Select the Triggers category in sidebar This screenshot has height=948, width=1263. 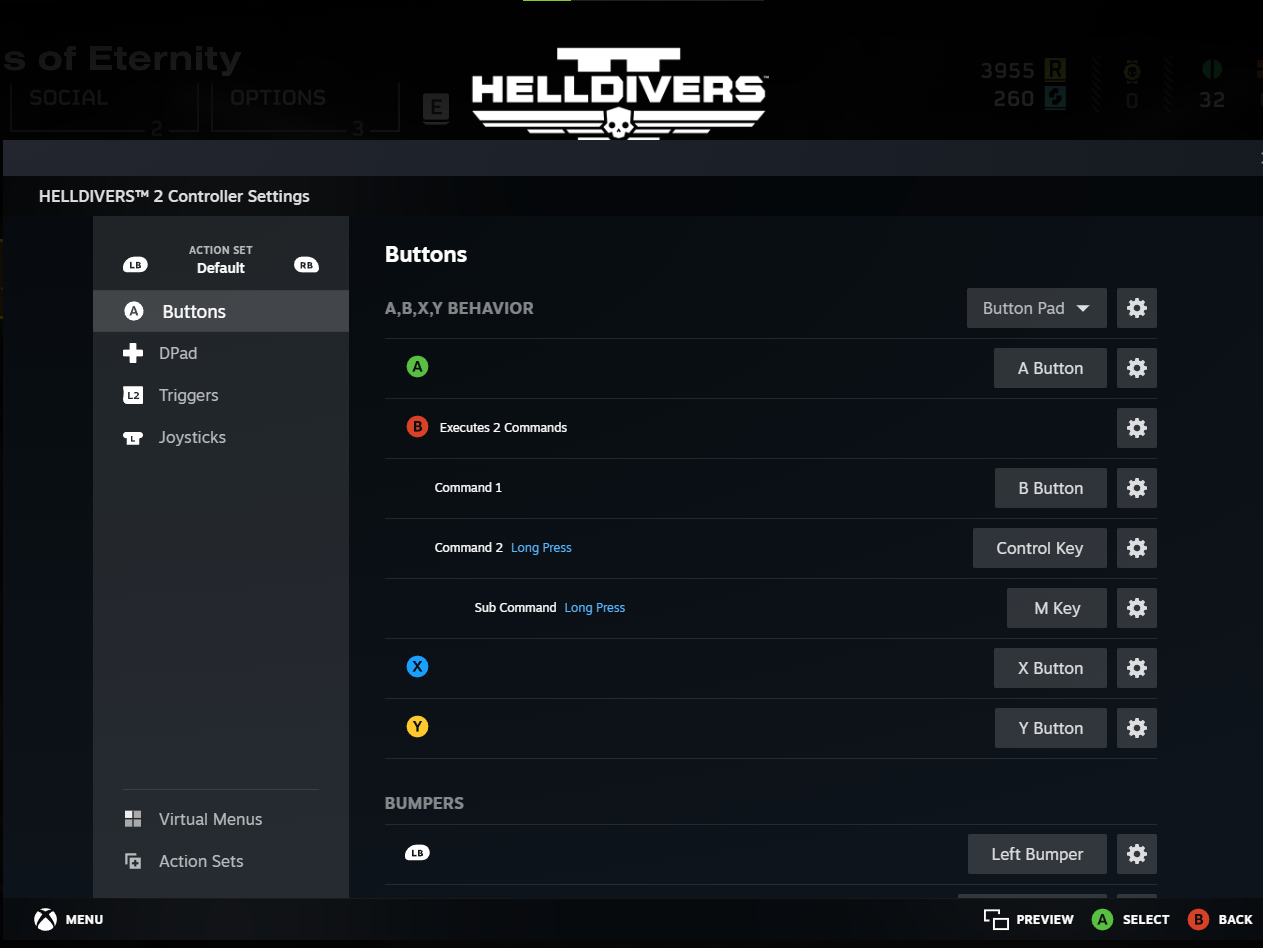[x=221, y=395]
